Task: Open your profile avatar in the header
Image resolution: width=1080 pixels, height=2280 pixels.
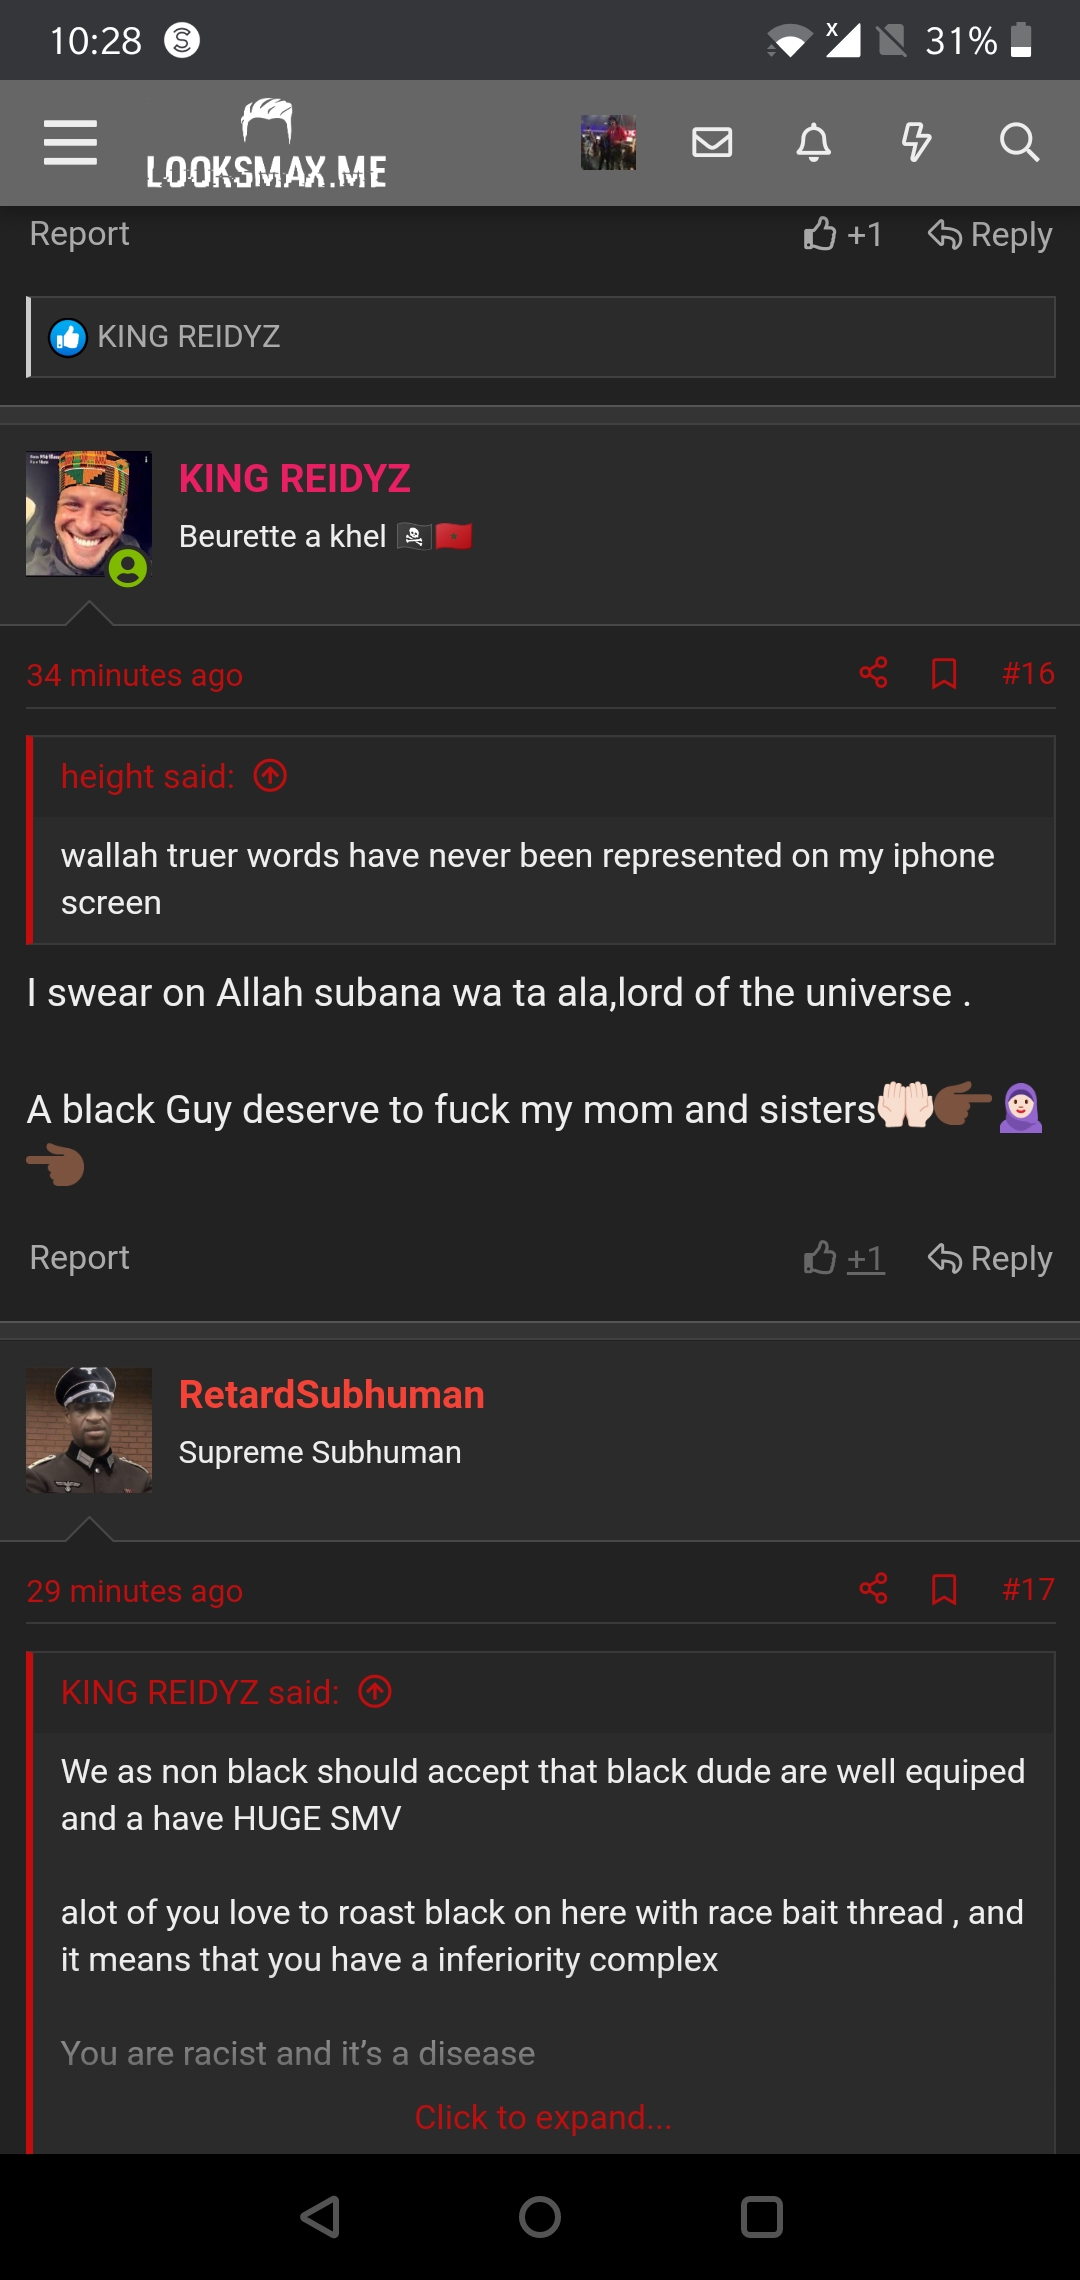Action: coord(608,143)
